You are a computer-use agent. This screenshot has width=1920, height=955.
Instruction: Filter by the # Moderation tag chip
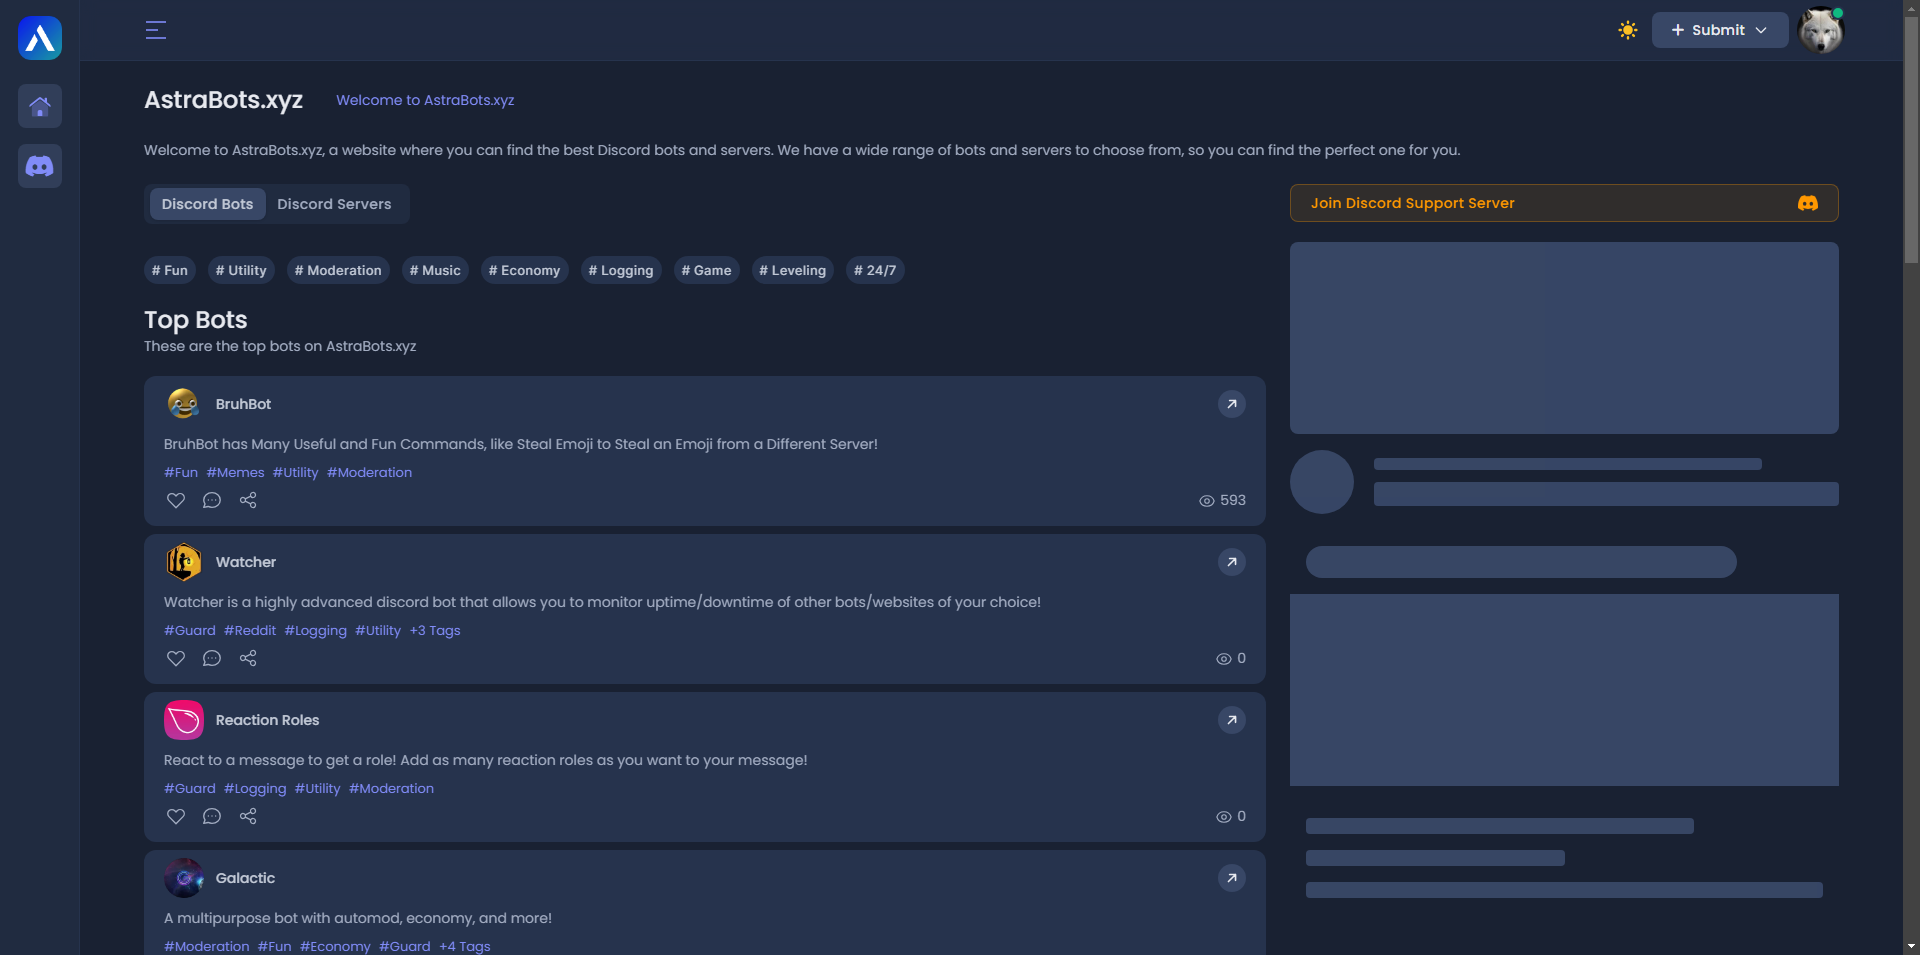click(338, 270)
